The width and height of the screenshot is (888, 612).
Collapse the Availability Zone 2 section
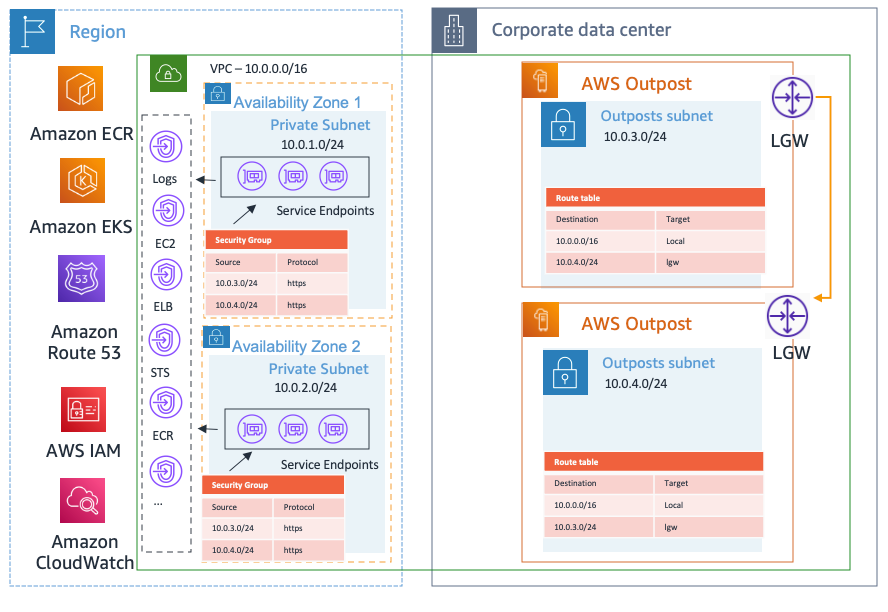297,345
